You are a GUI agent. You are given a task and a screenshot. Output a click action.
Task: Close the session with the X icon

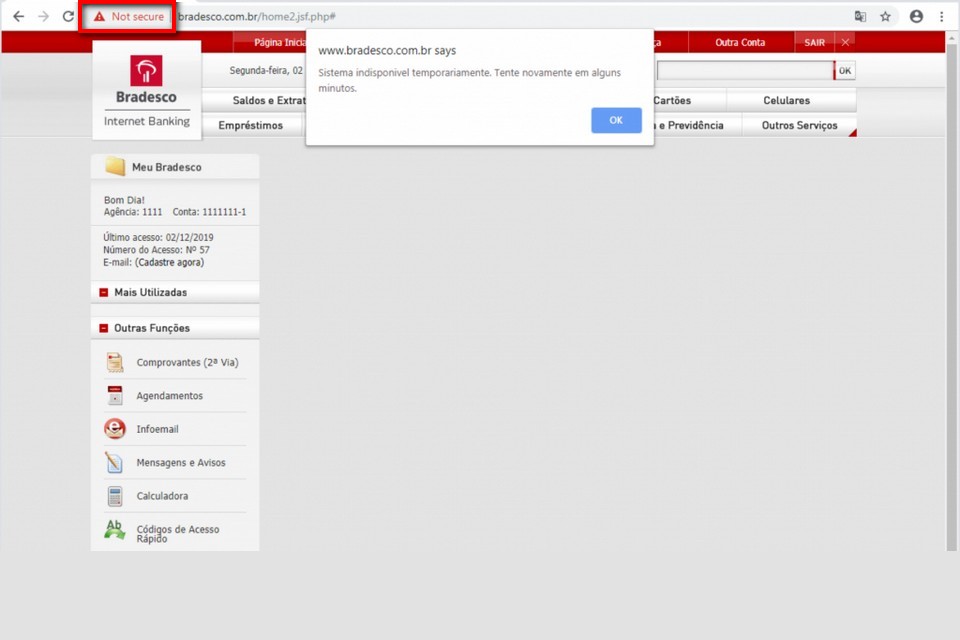(x=846, y=42)
